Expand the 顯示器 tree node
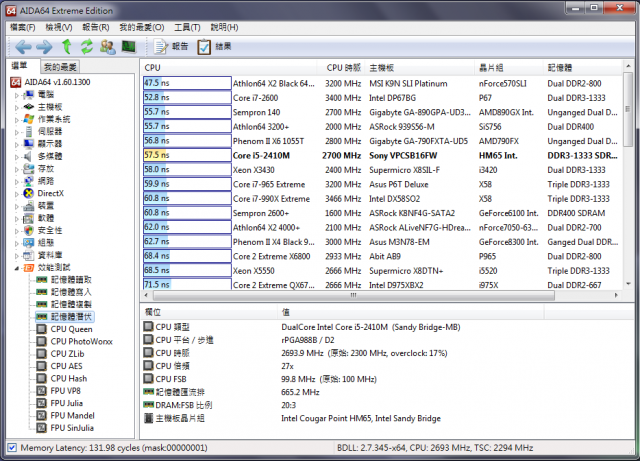The image size is (640, 461). tap(17, 145)
